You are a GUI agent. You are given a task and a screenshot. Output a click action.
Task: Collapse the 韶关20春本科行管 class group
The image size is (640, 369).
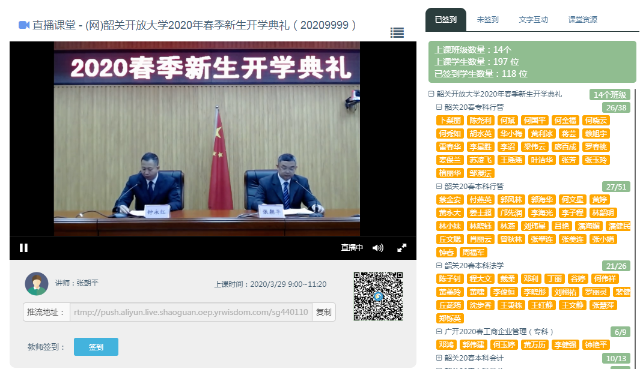tap(439, 186)
